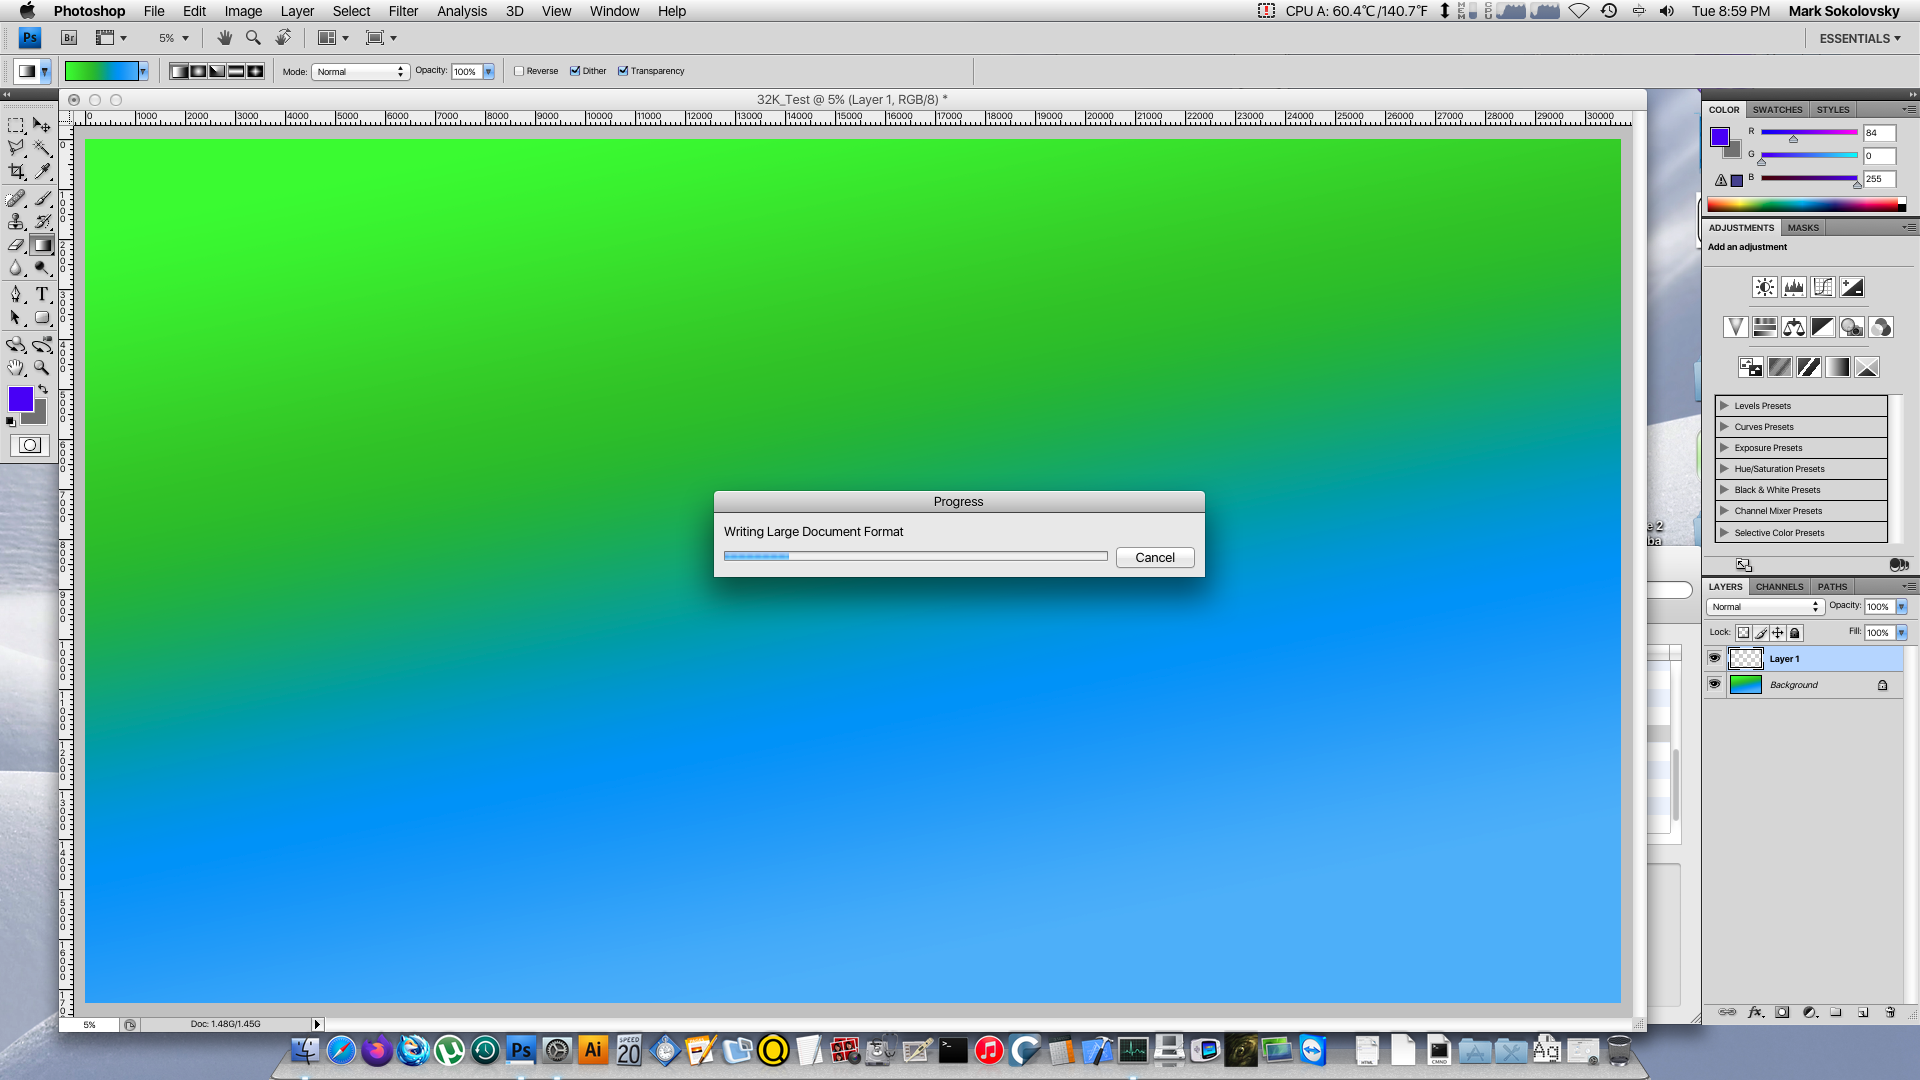Delete layer using the trash icon
The width and height of the screenshot is (1920, 1080).
(1890, 1012)
